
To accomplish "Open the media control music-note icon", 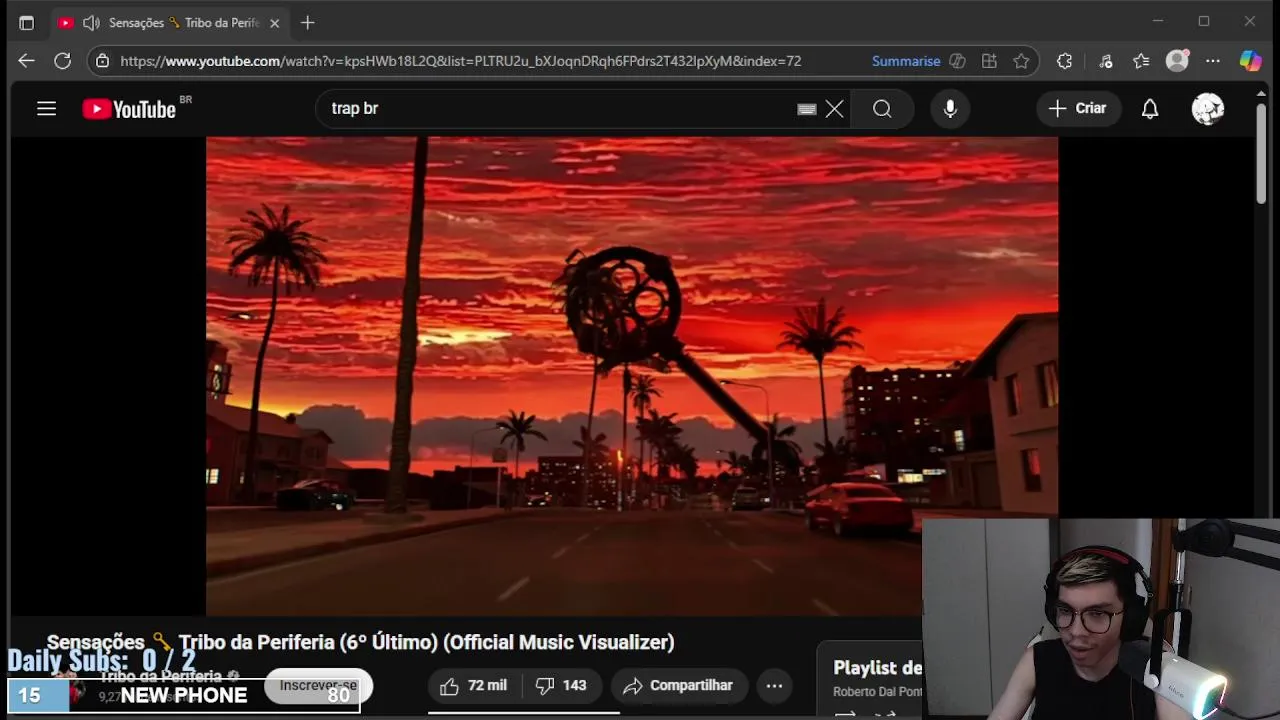I will coord(1106,61).
